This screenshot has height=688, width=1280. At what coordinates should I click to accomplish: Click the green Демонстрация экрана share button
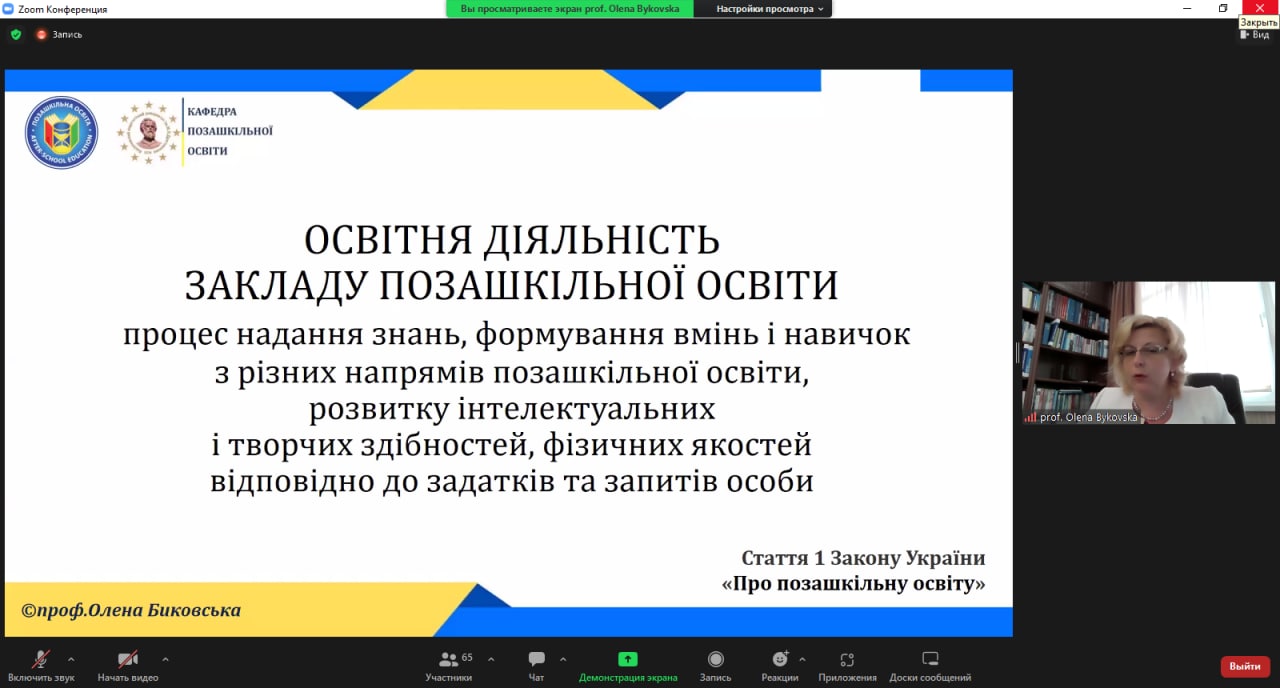pos(628,664)
